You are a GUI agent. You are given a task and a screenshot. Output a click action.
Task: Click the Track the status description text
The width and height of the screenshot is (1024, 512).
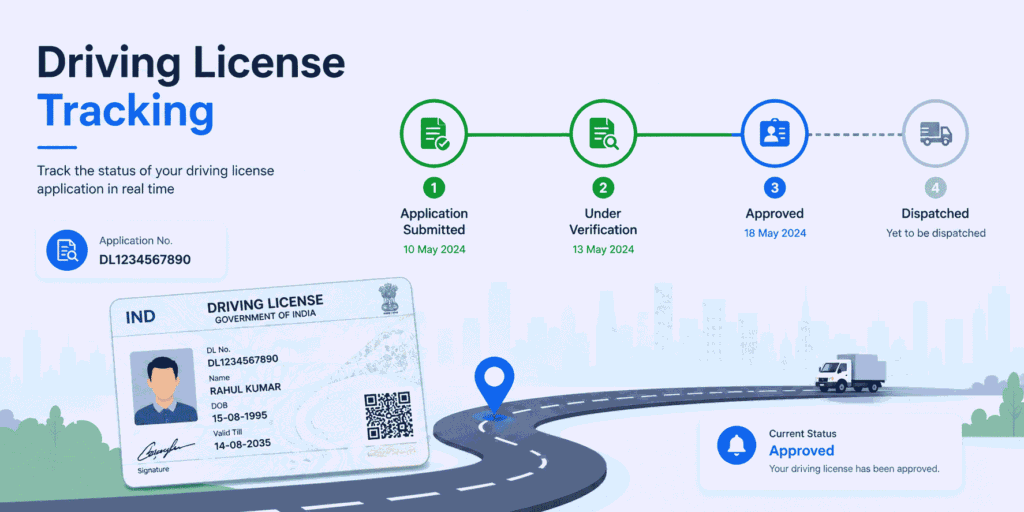pos(155,180)
